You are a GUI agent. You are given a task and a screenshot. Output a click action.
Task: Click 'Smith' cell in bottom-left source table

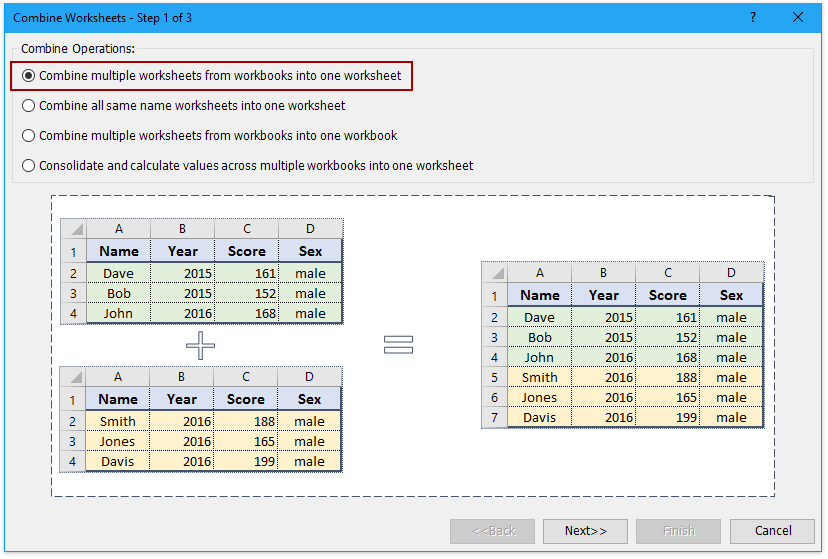[x=118, y=421]
